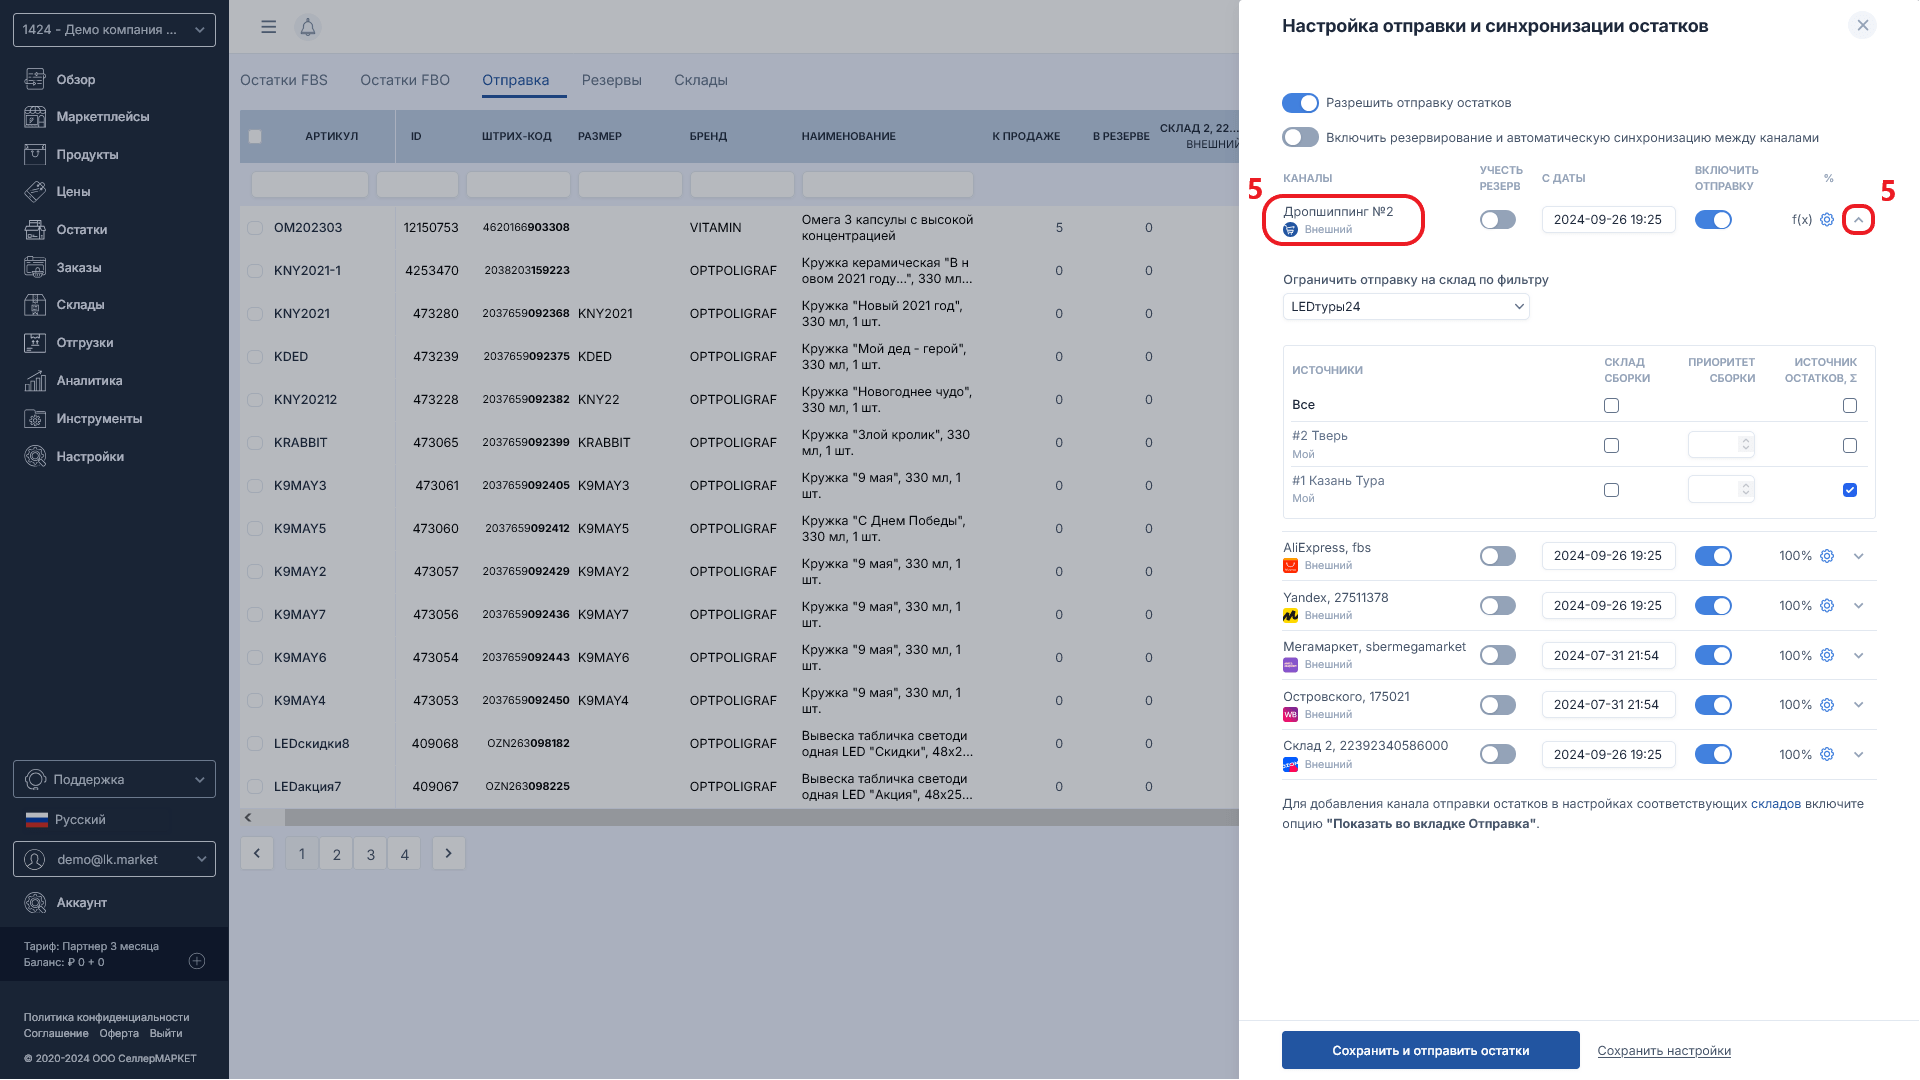Expand the Склад 2 channel chevron
The height and width of the screenshot is (1080, 1920).
pyautogui.click(x=1859, y=755)
